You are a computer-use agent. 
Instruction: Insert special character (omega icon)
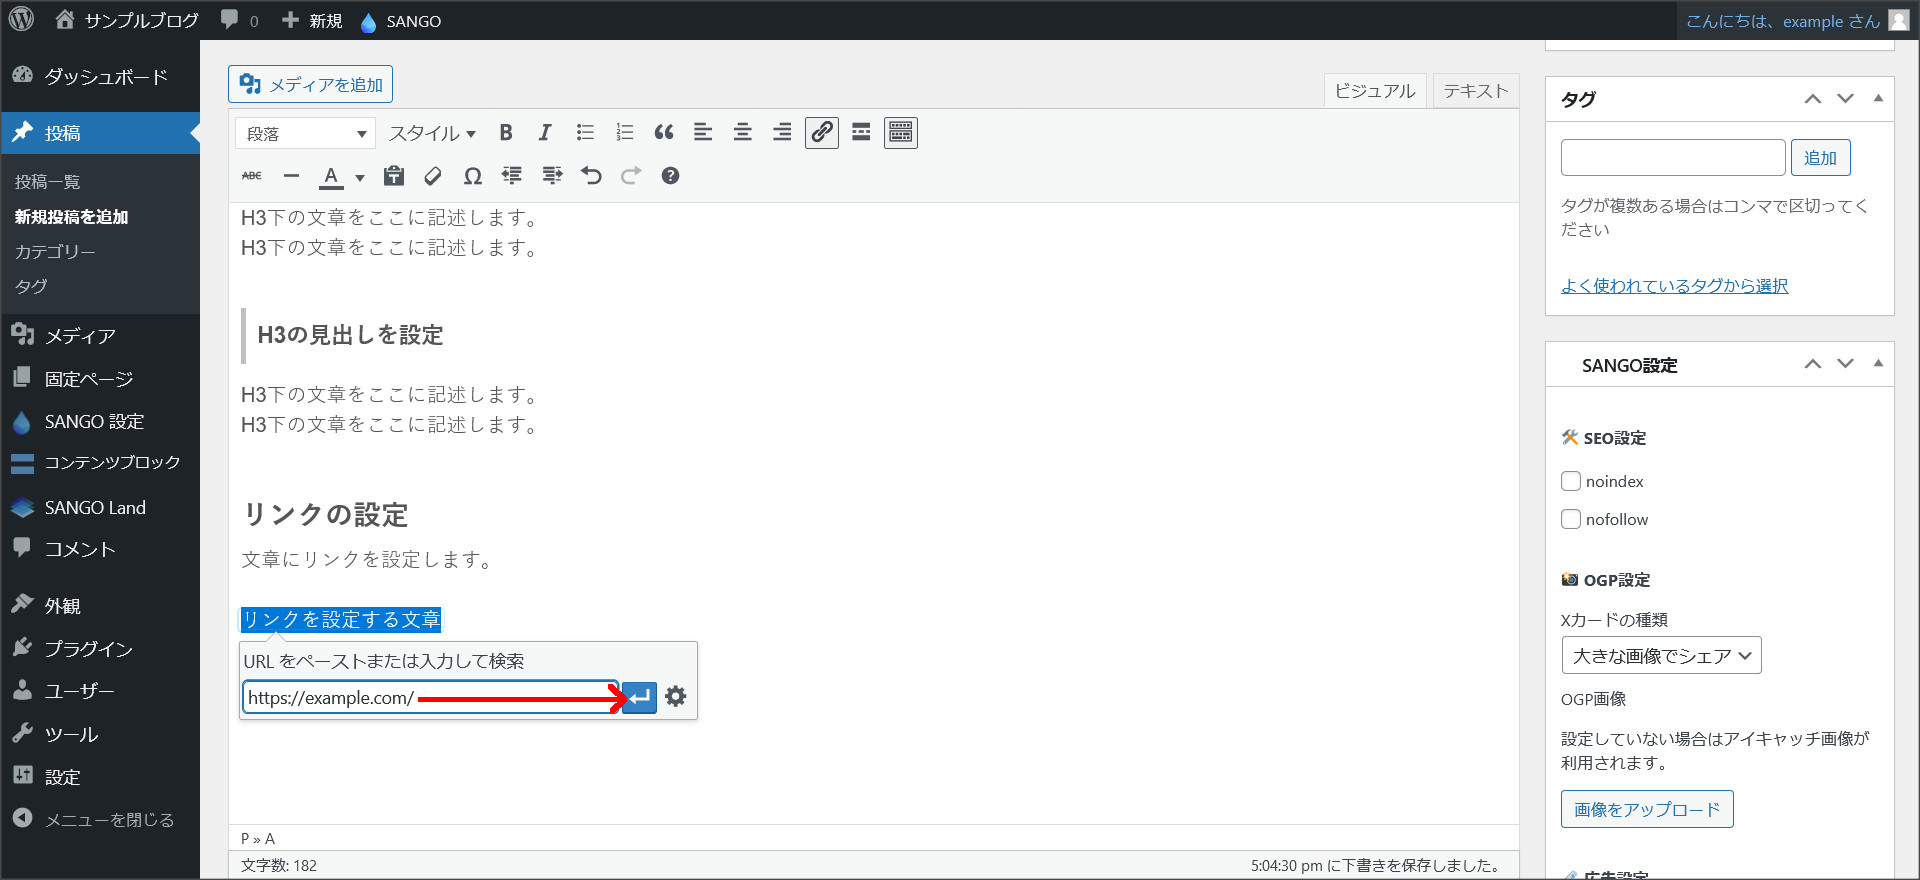click(x=473, y=176)
